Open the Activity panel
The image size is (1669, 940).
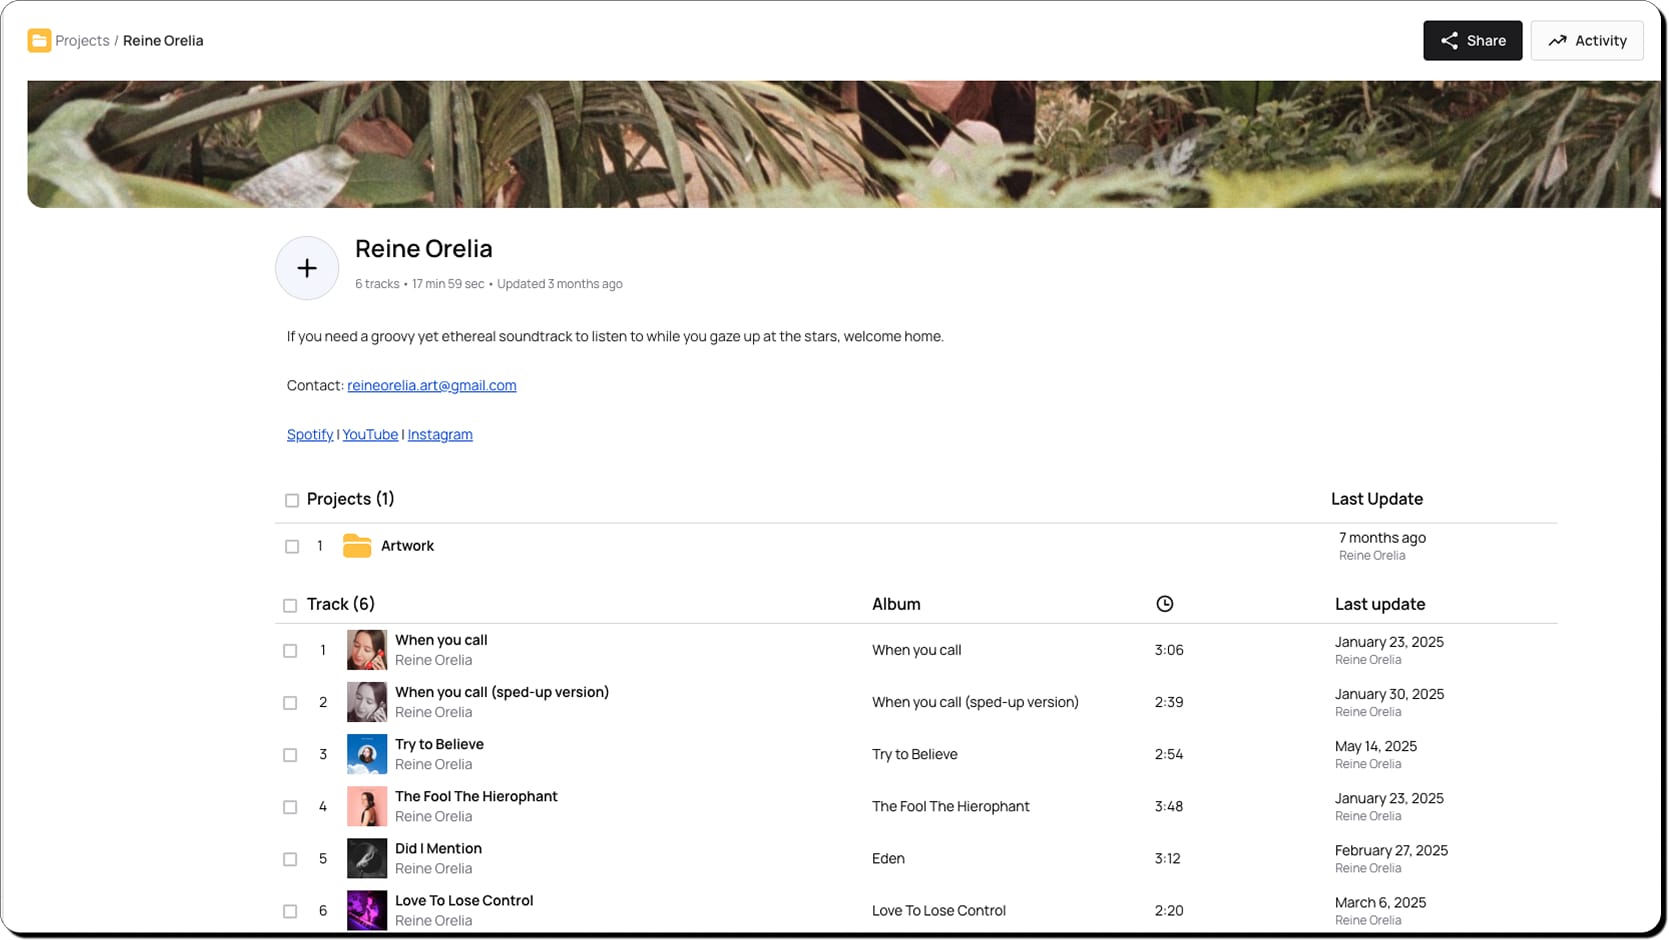(x=1586, y=41)
